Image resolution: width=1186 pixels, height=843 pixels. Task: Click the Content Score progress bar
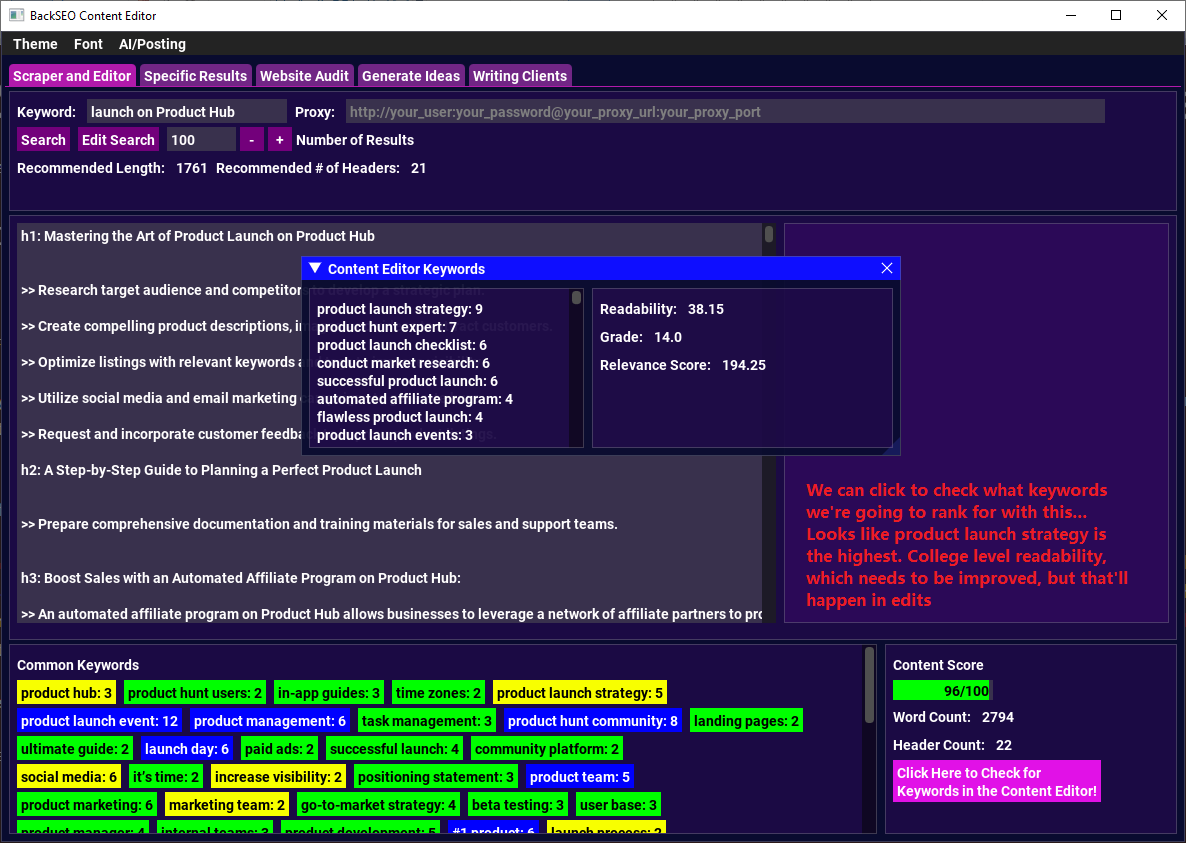942,690
